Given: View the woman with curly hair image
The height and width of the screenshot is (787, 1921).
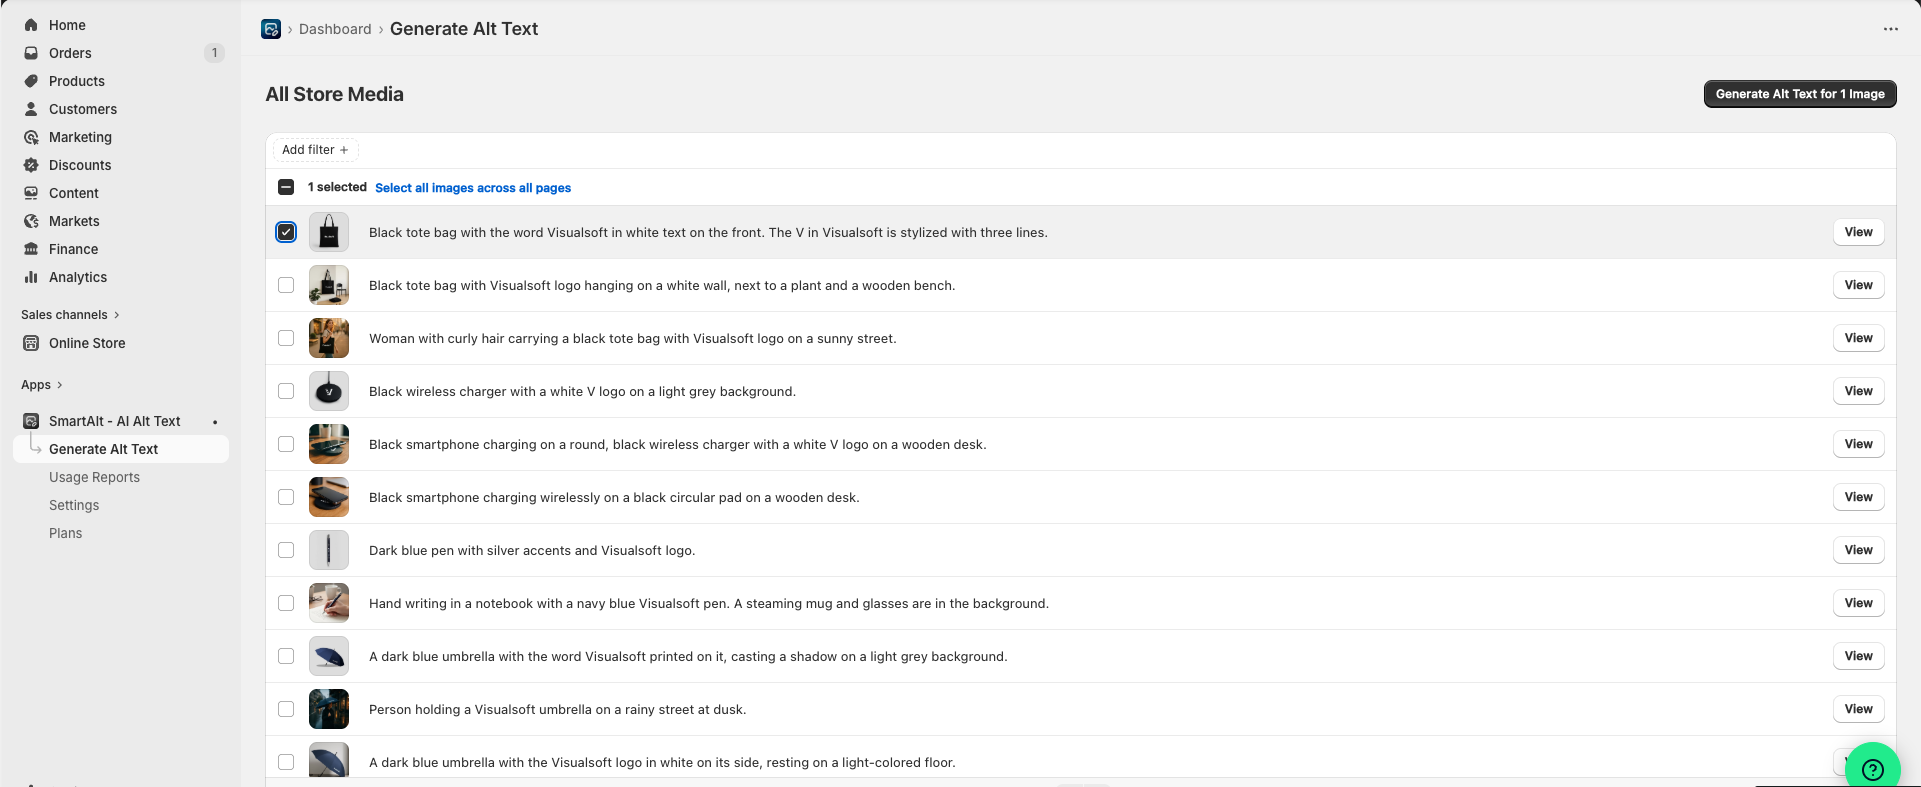Looking at the screenshot, I should [x=1859, y=338].
